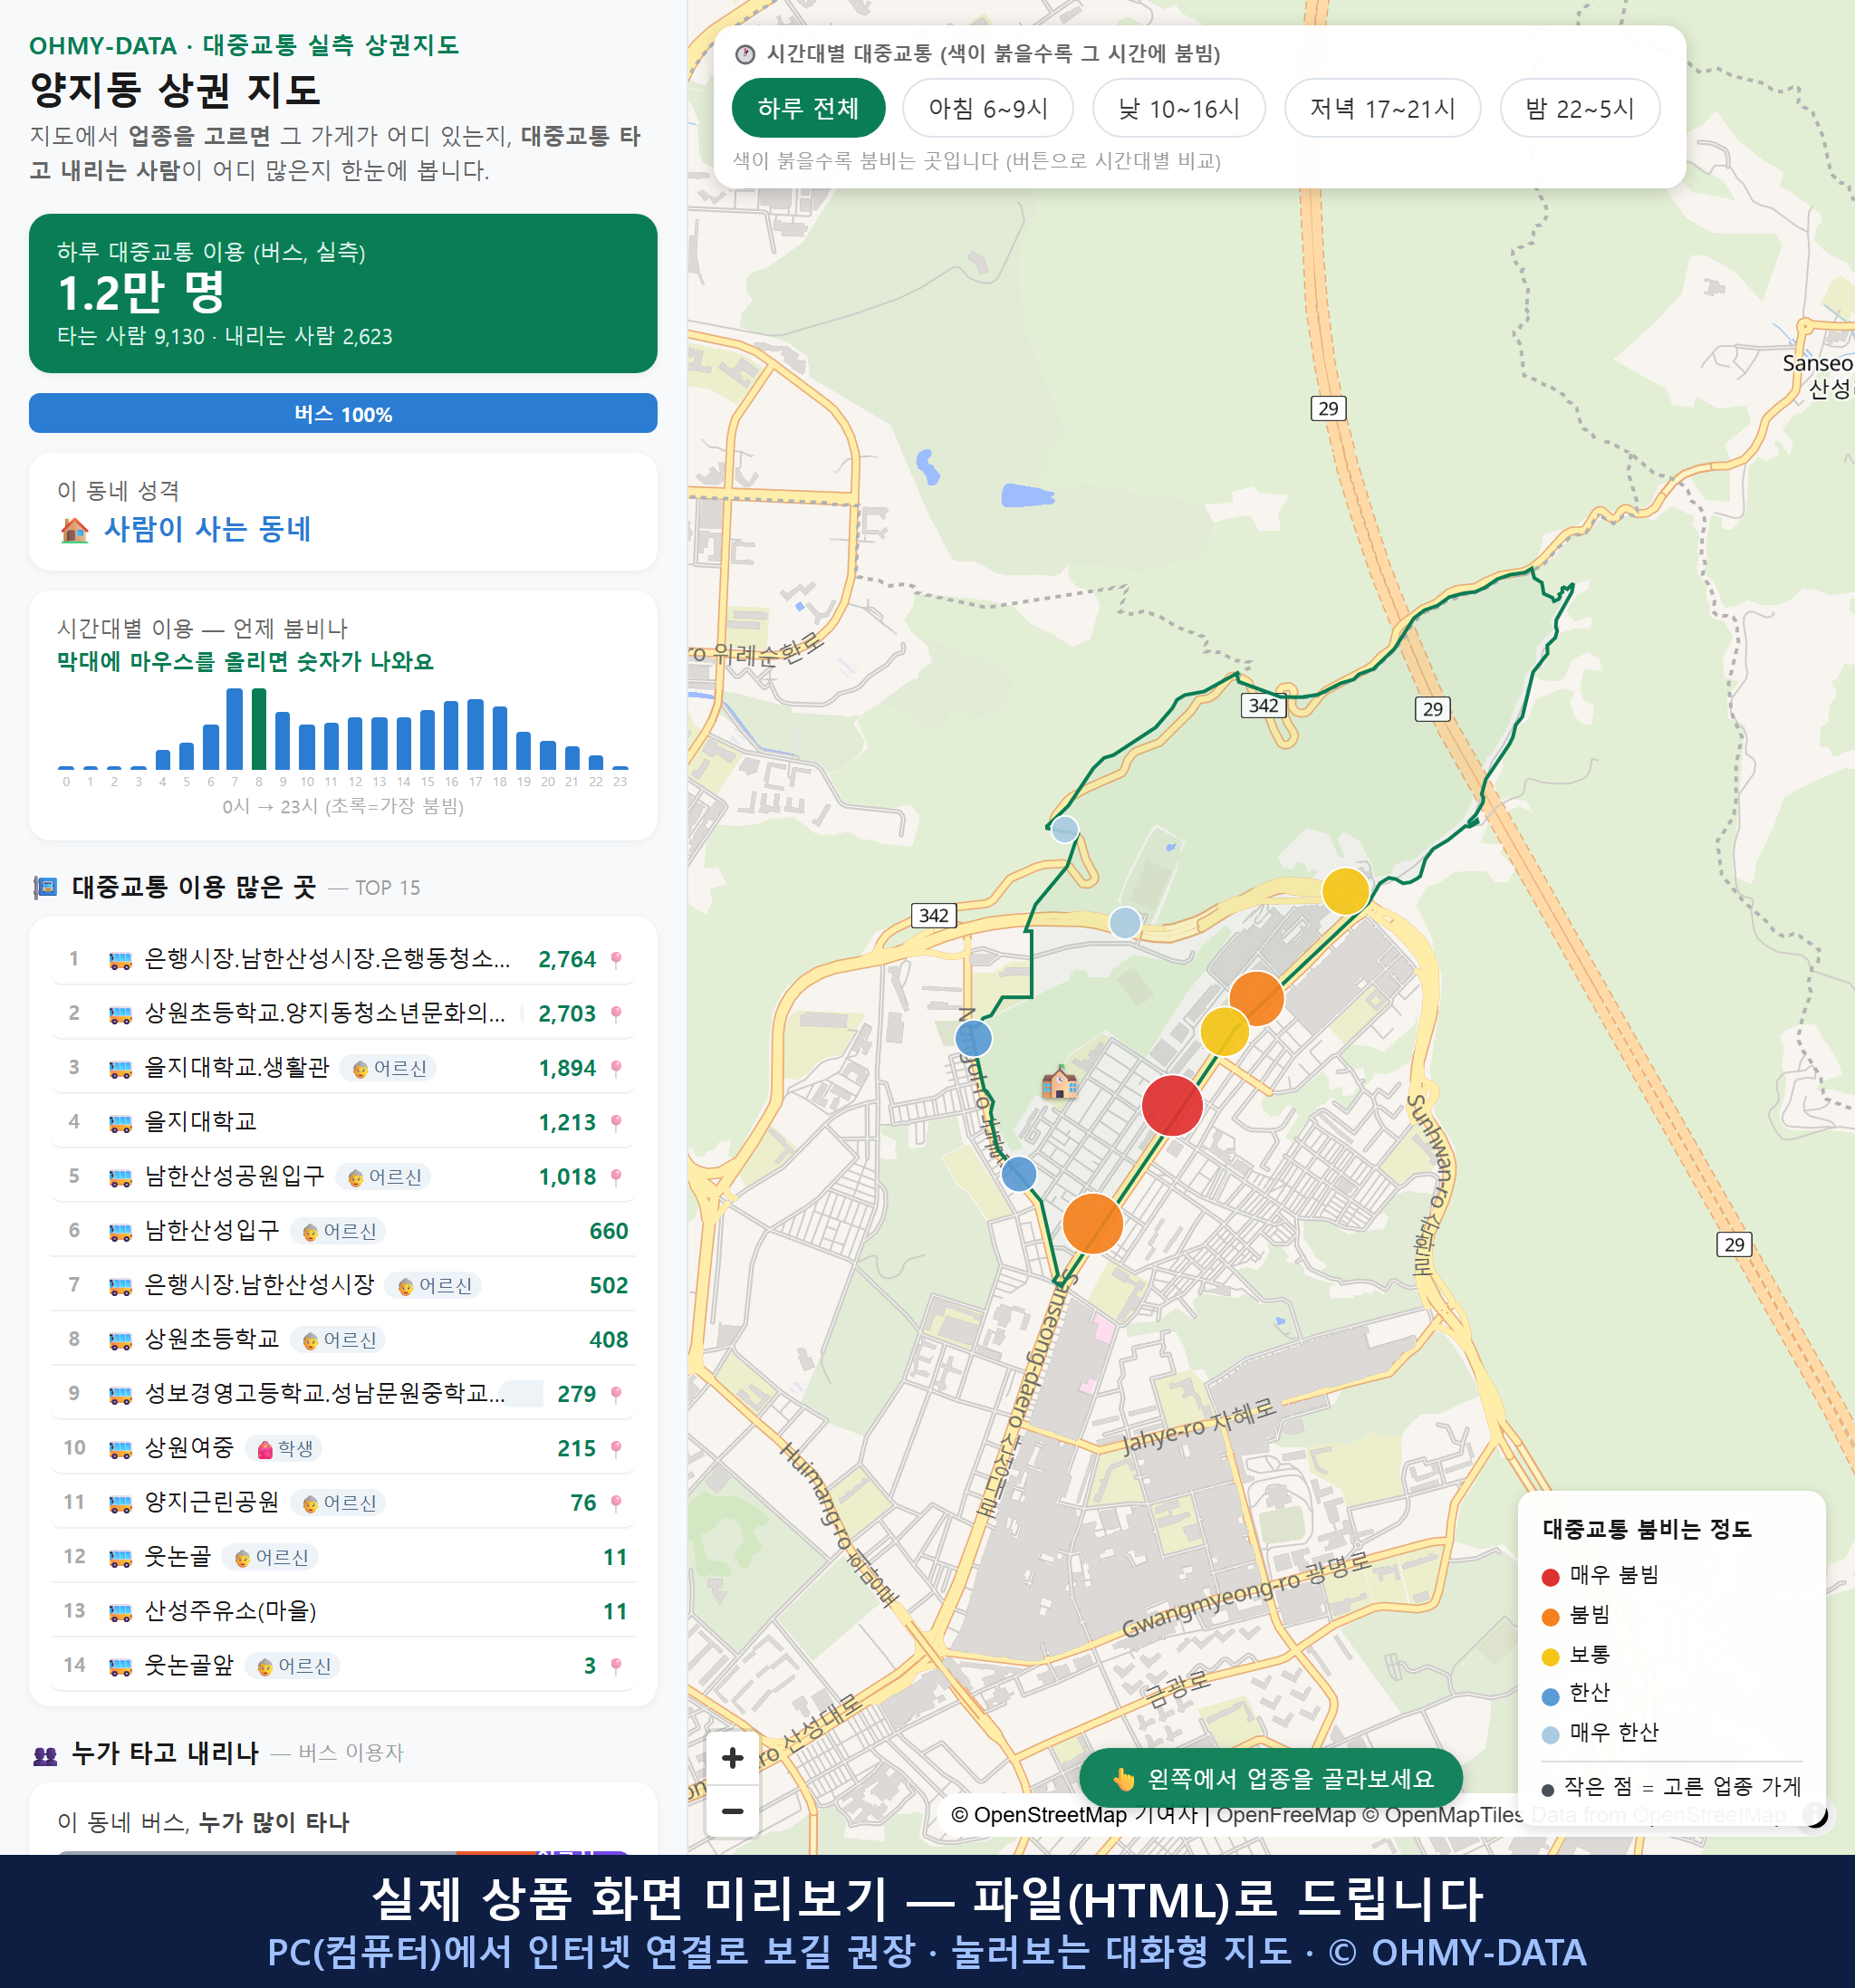
Task: Click the map attribution info toggle icon
Action: point(1815,1814)
